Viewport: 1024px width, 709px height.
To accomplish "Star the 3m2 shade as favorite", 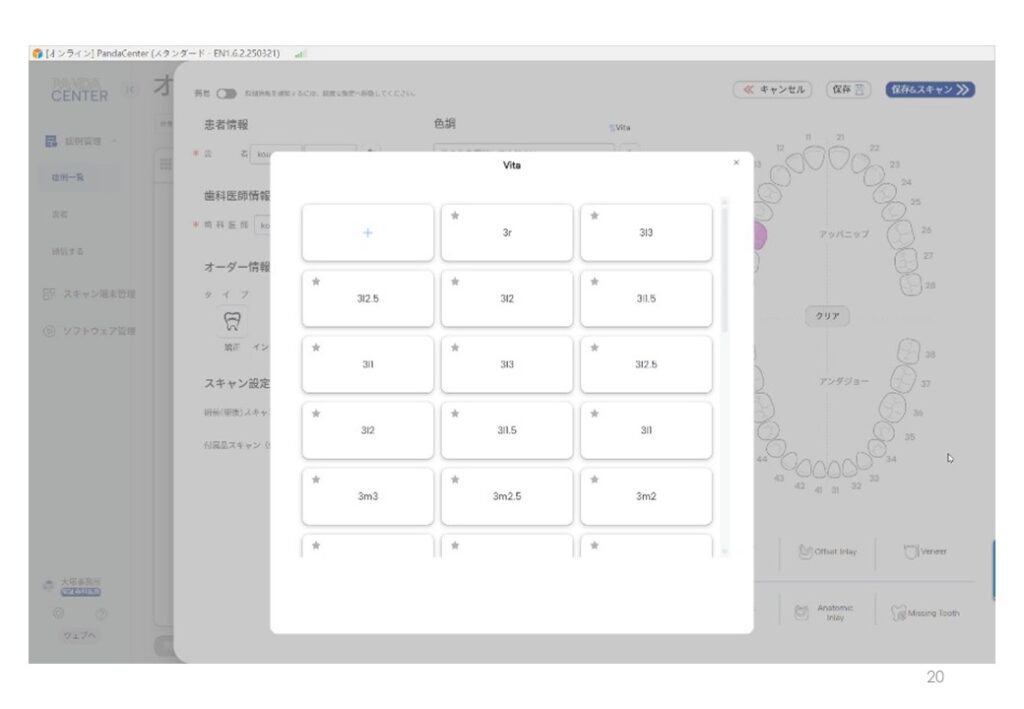I will click(x=595, y=479).
